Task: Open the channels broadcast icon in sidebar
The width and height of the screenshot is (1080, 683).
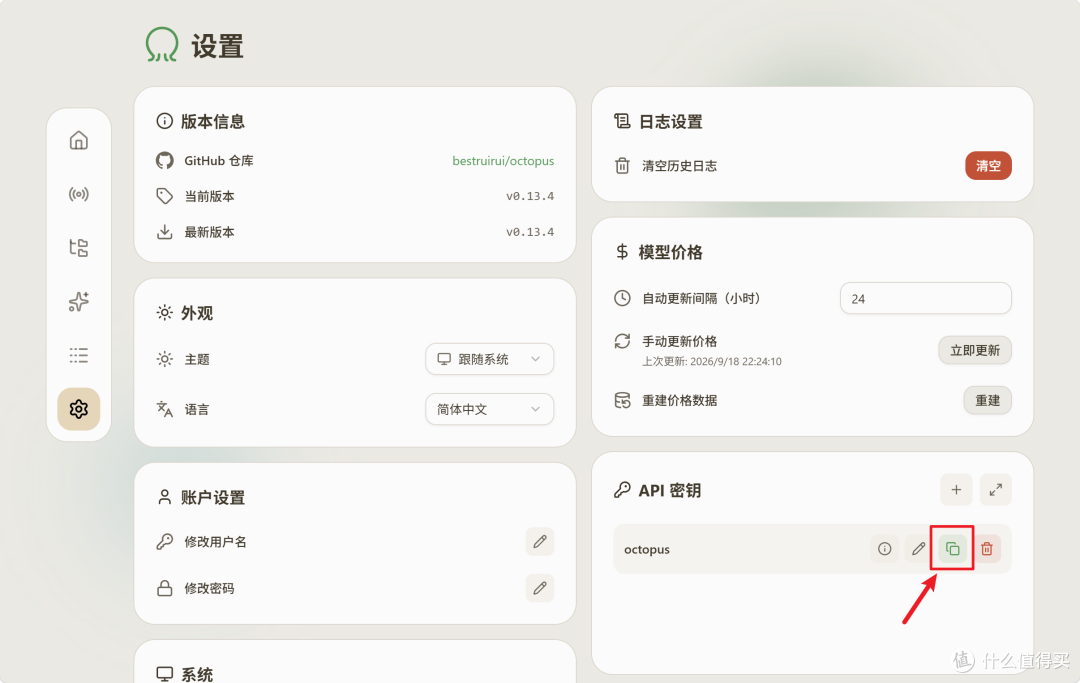Action: click(x=79, y=194)
